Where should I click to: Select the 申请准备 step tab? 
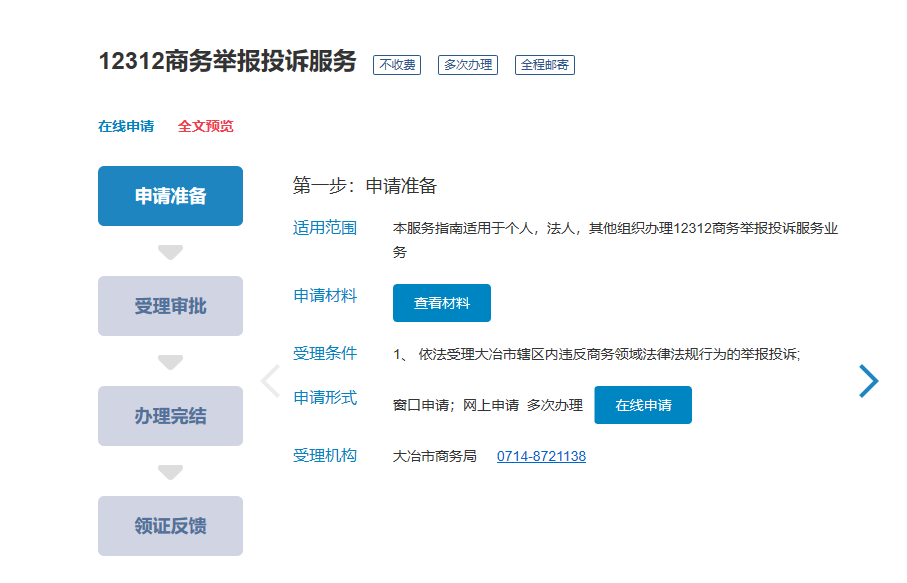click(x=170, y=196)
